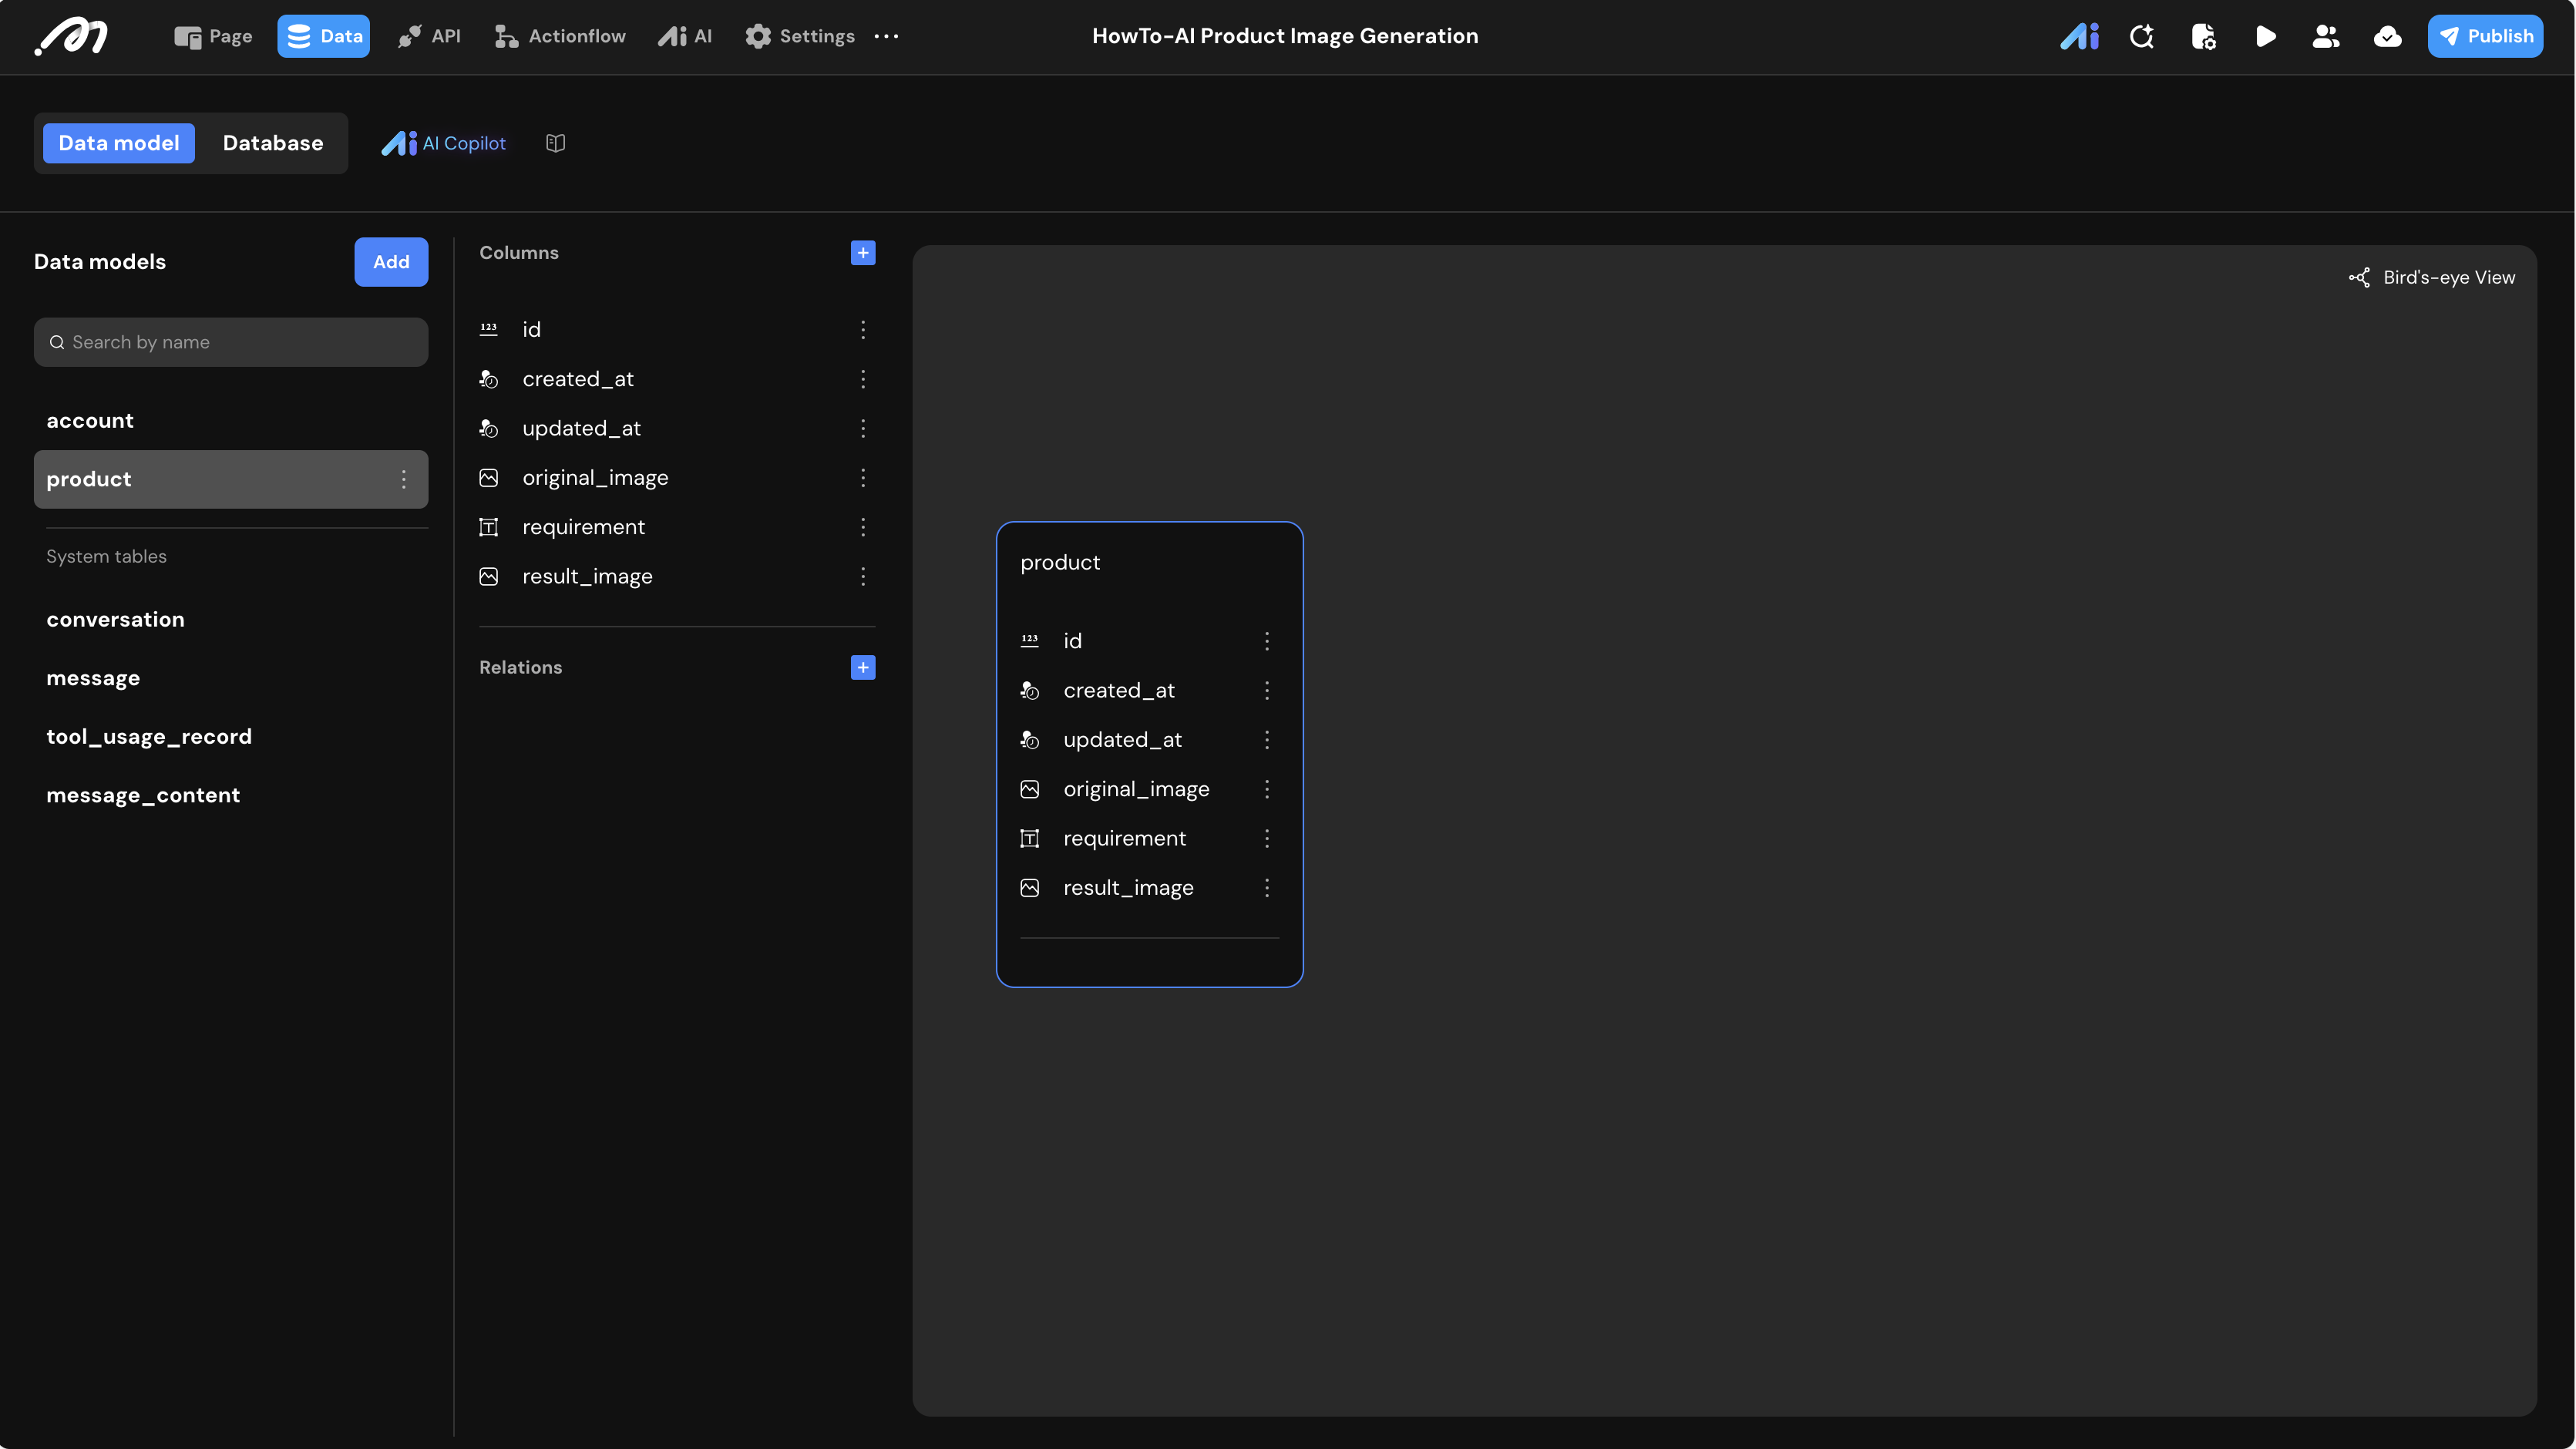Open the more options ellipsis in navigation
The image size is (2576, 1449).
click(886, 37)
